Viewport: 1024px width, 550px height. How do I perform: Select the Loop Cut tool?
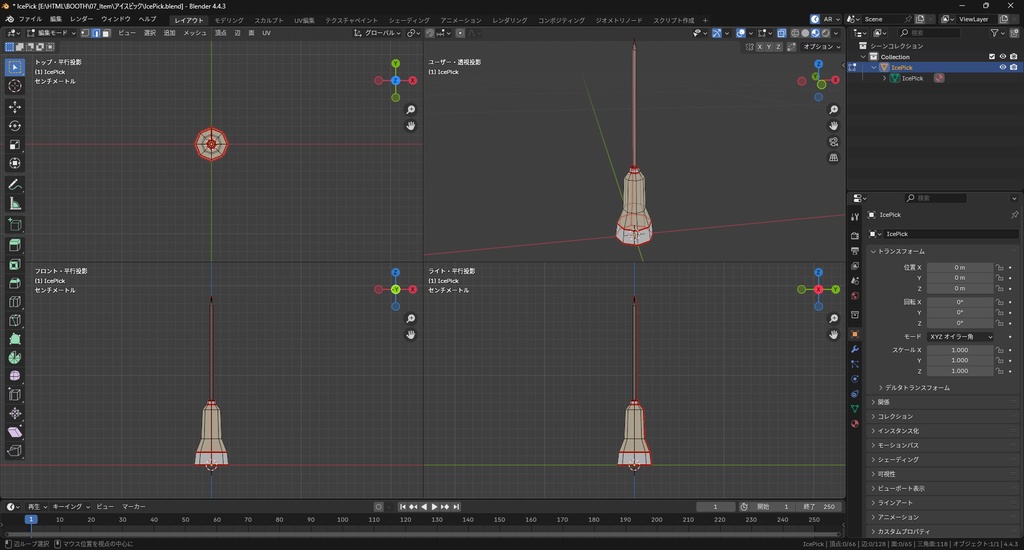tap(14, 302)
